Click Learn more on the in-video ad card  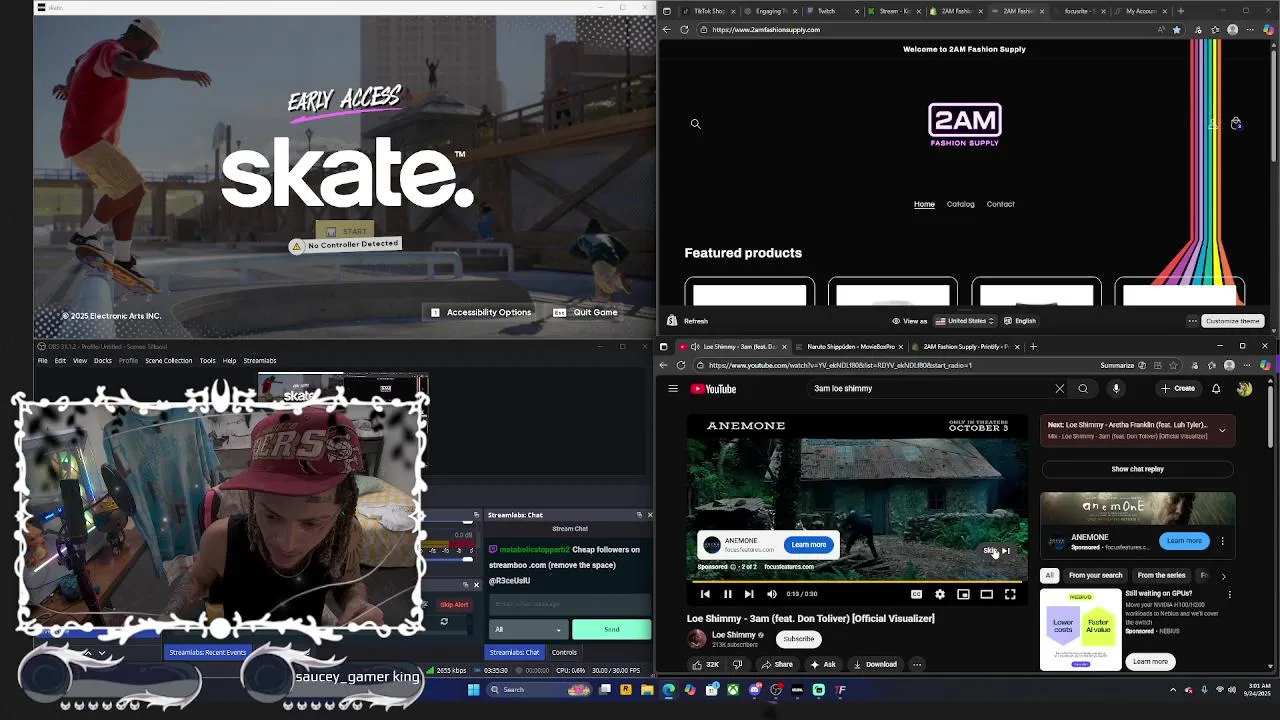coord(808,545)
